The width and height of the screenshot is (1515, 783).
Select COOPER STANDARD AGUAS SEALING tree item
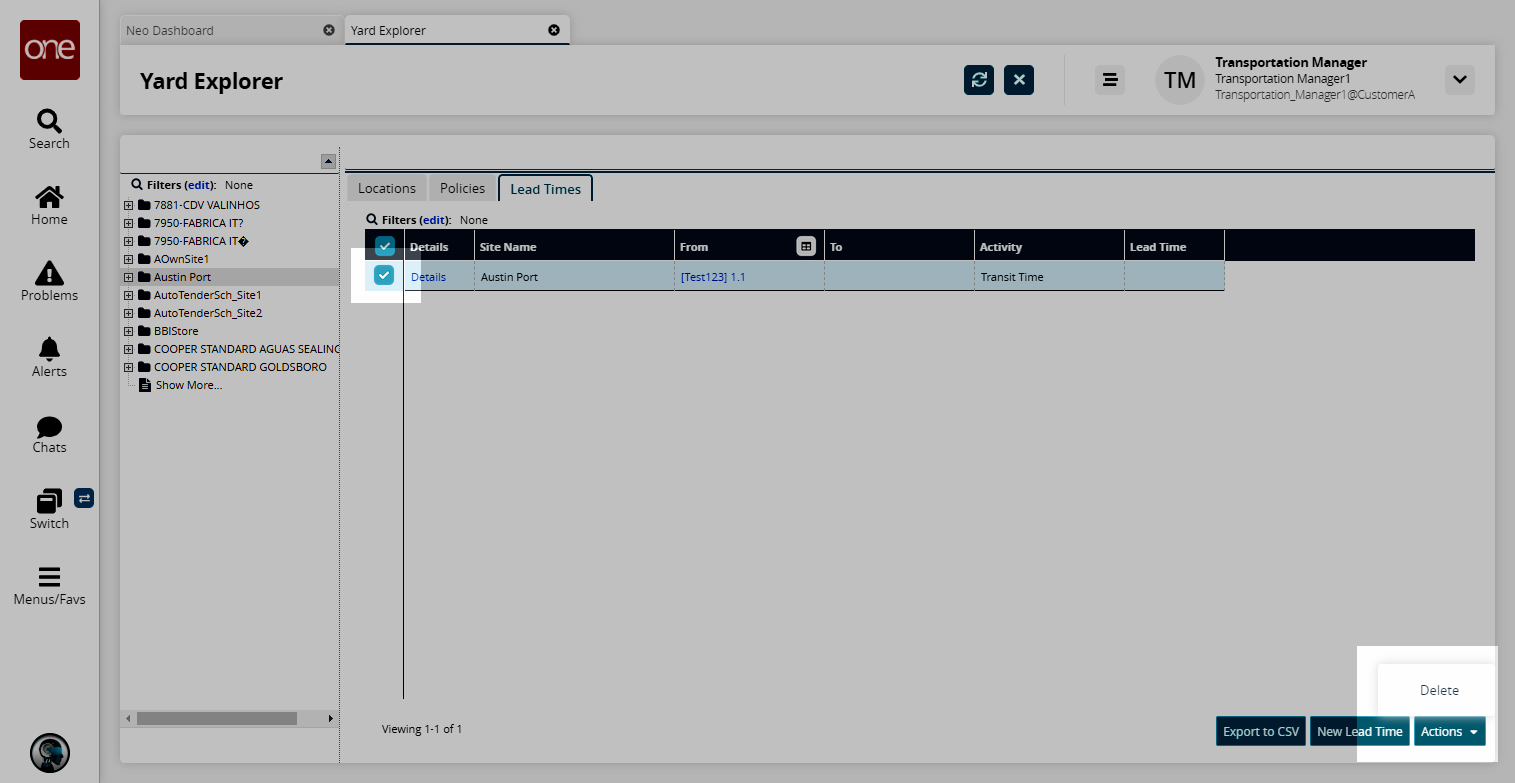tap(247, 349)
